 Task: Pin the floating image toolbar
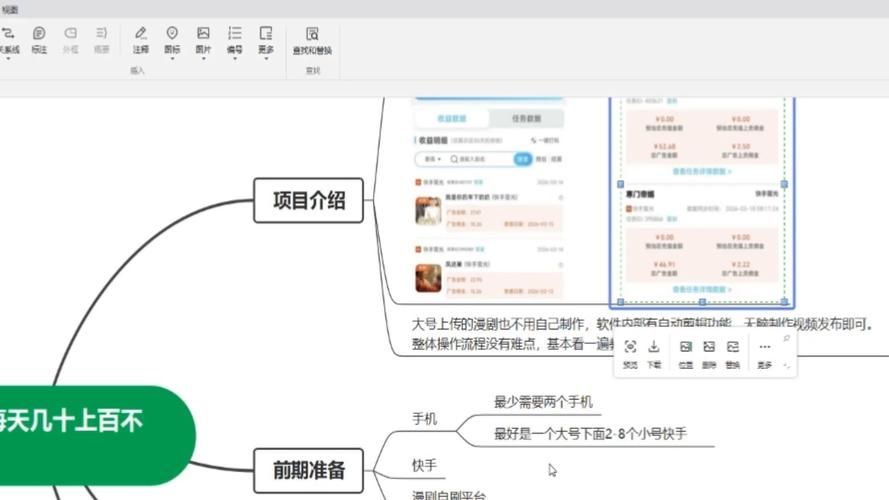786,338
